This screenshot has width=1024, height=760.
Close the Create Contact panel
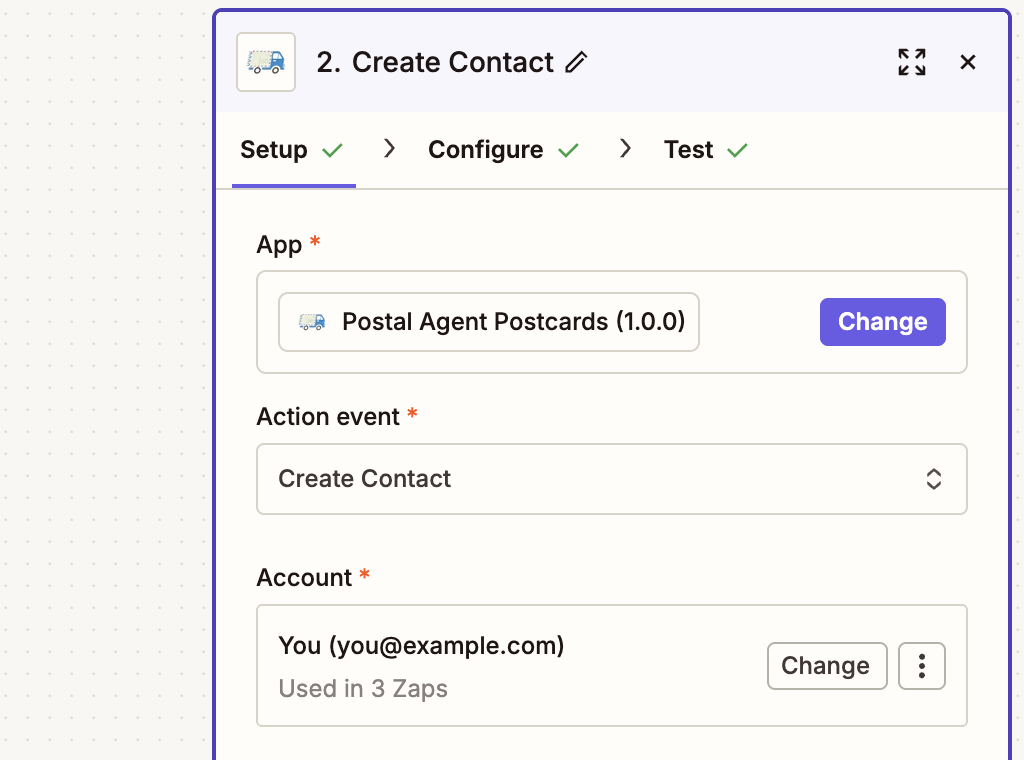click(x=967, y=62)
